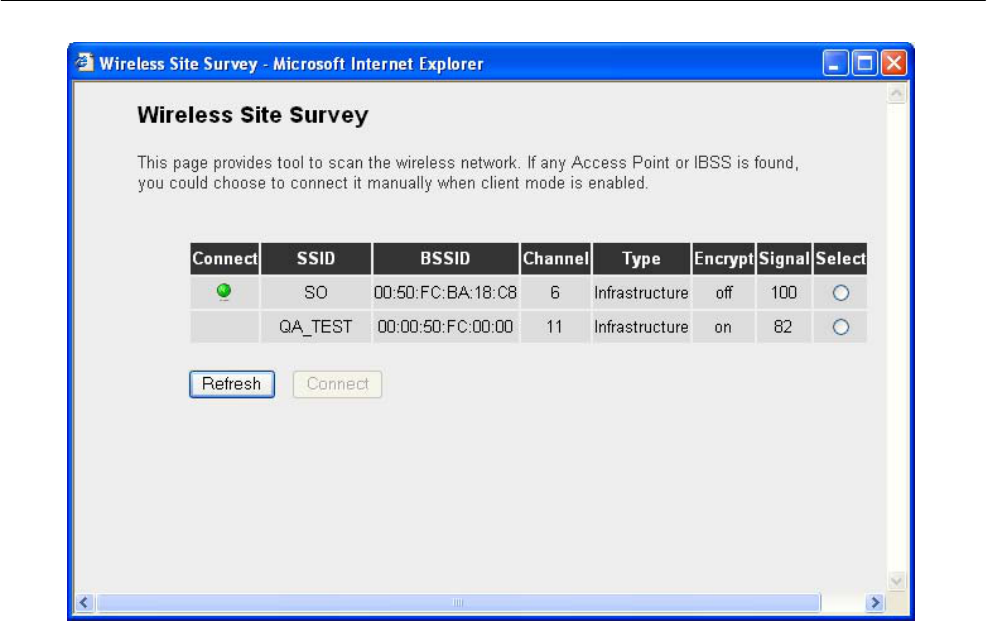Select the radio button for QA_TEST network
The image size is (987, 621).
click(x=840, y=327)
